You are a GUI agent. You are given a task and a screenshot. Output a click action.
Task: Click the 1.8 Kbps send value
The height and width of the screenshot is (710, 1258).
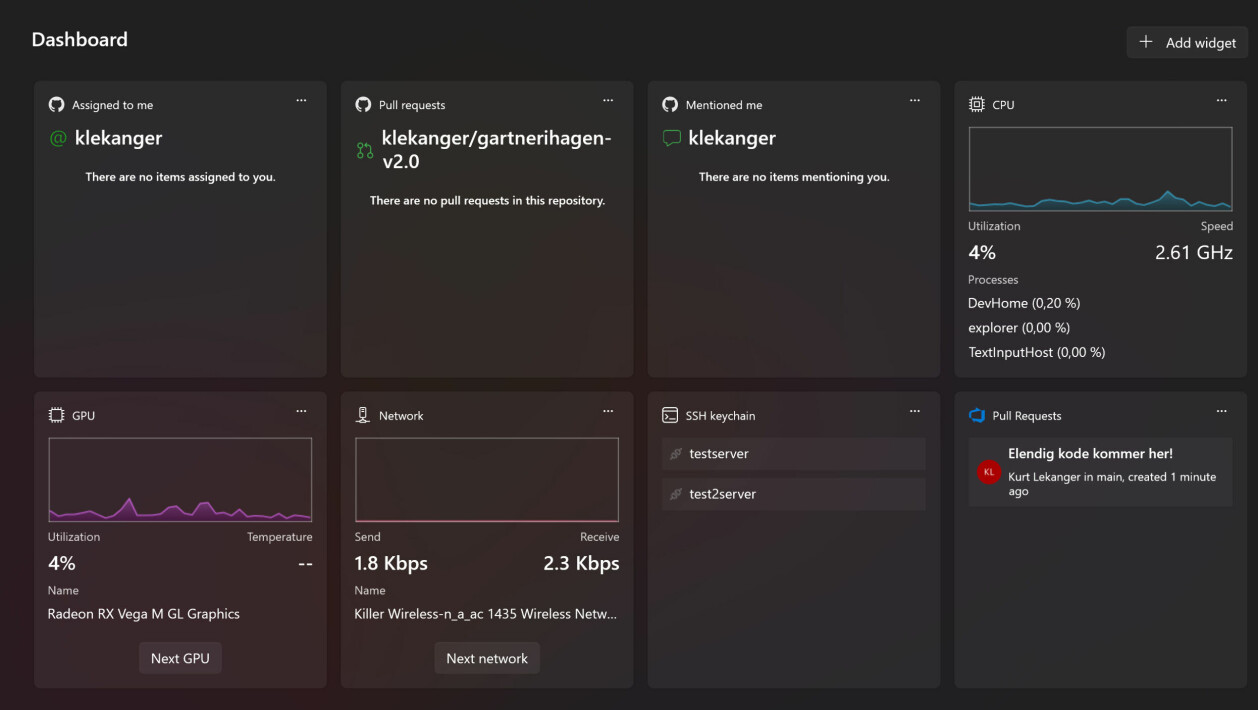coord(391,564)
